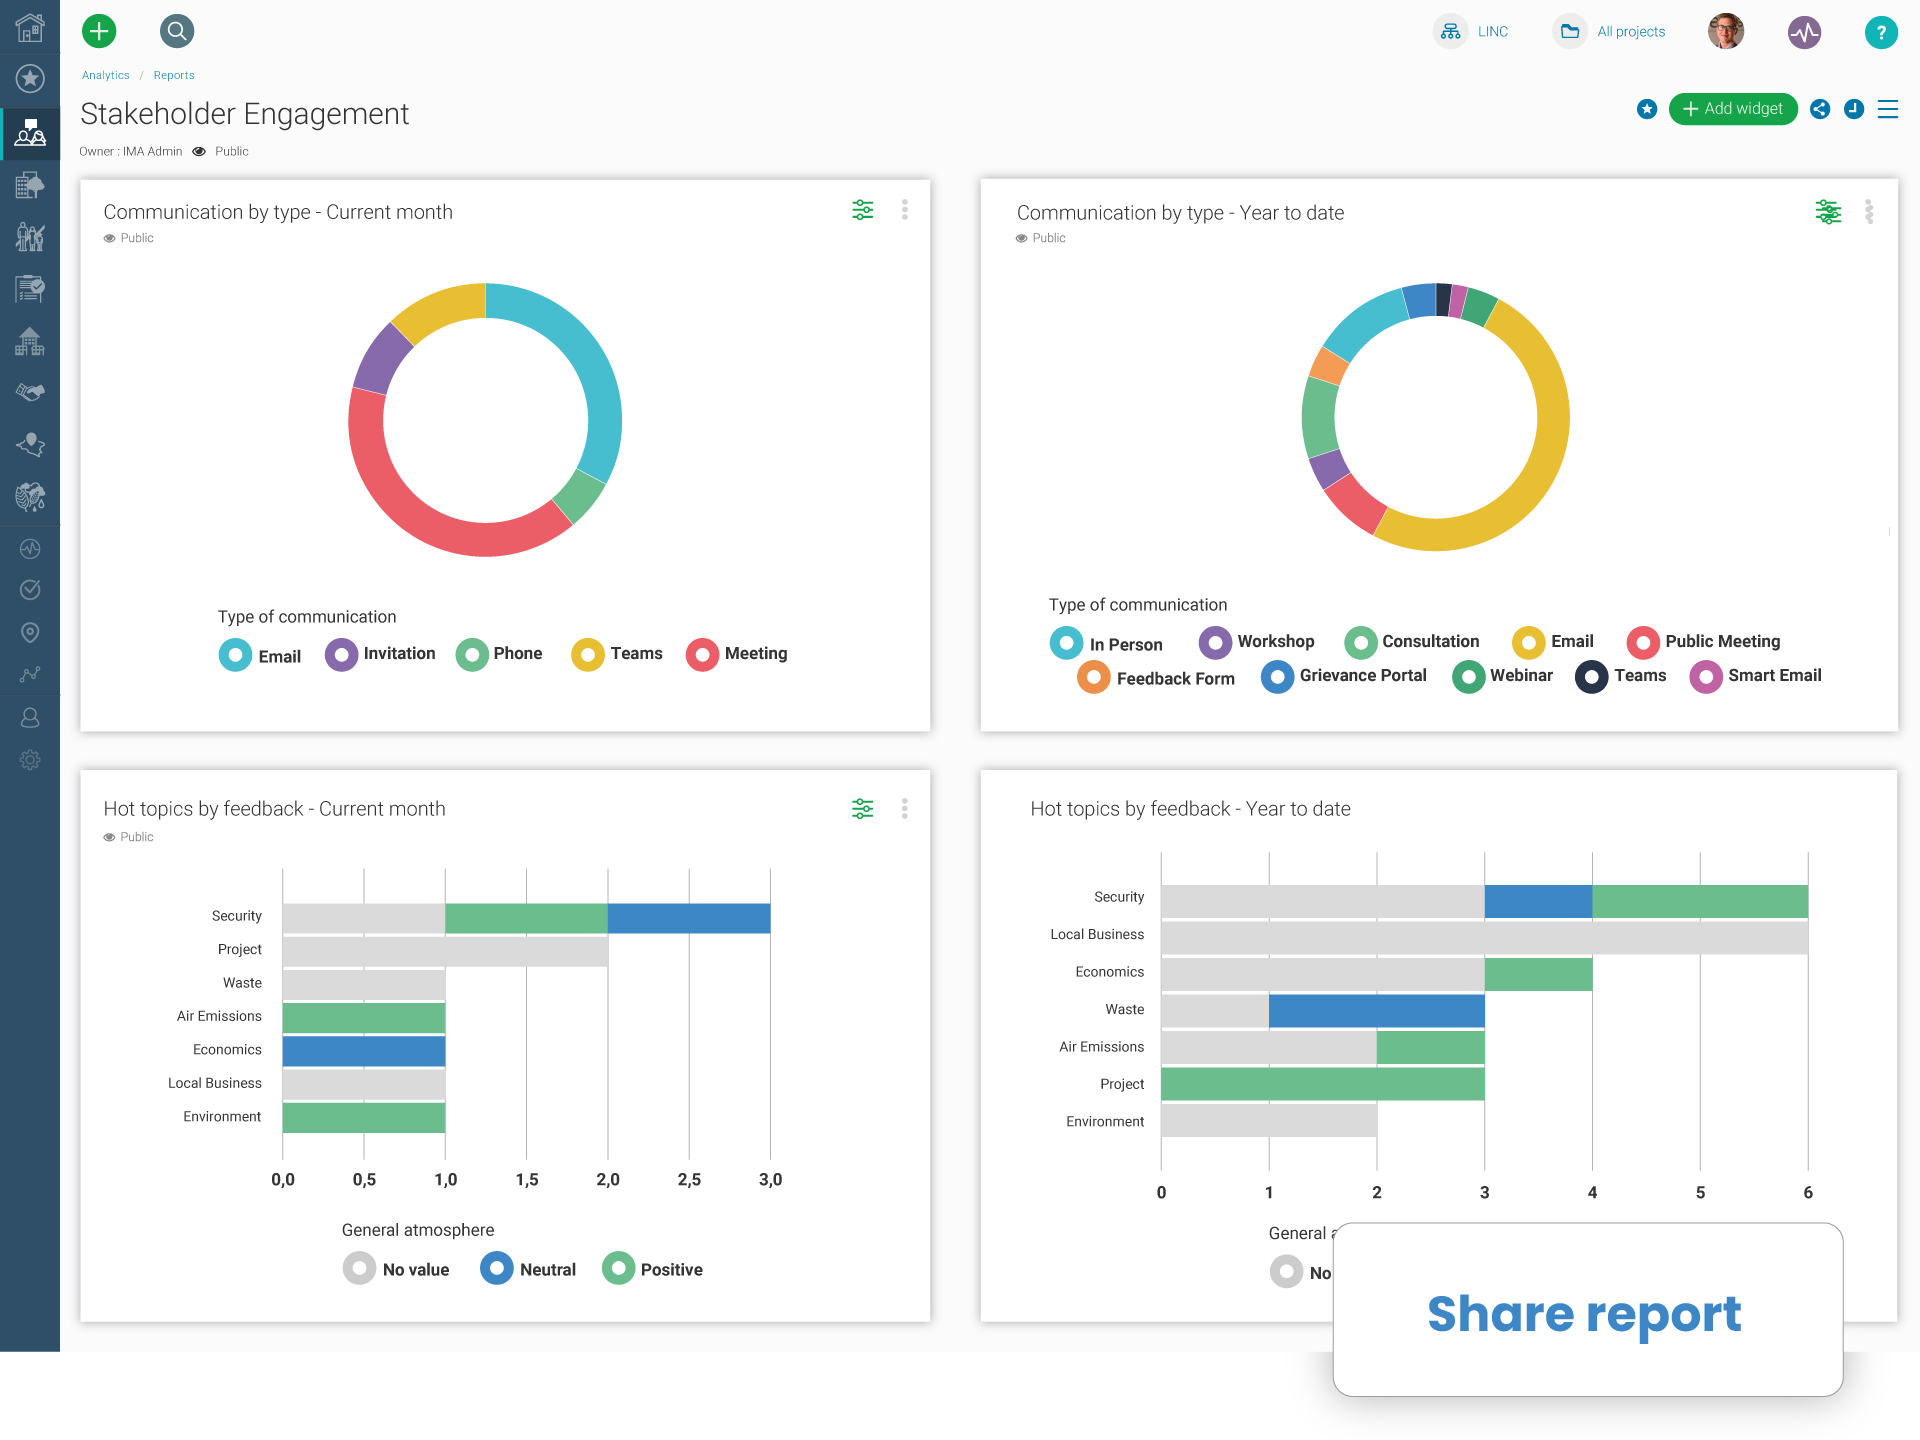
Task: Go to Analytics in the breadcrumb
Action: [105, 74]
